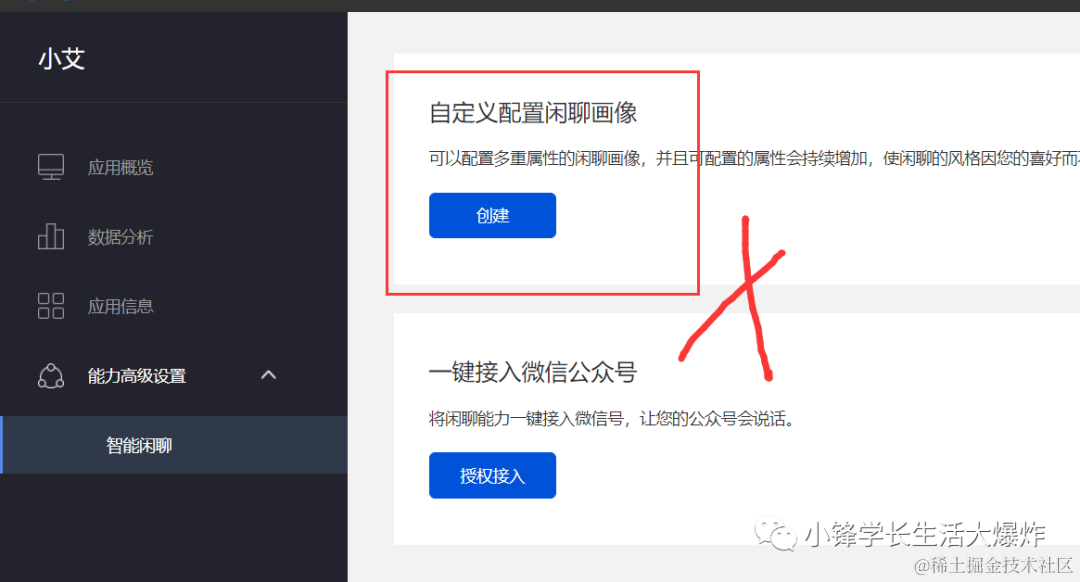
Task: Click the four-squares grid icon for 应用信息
Action: [x=51, y=306]
